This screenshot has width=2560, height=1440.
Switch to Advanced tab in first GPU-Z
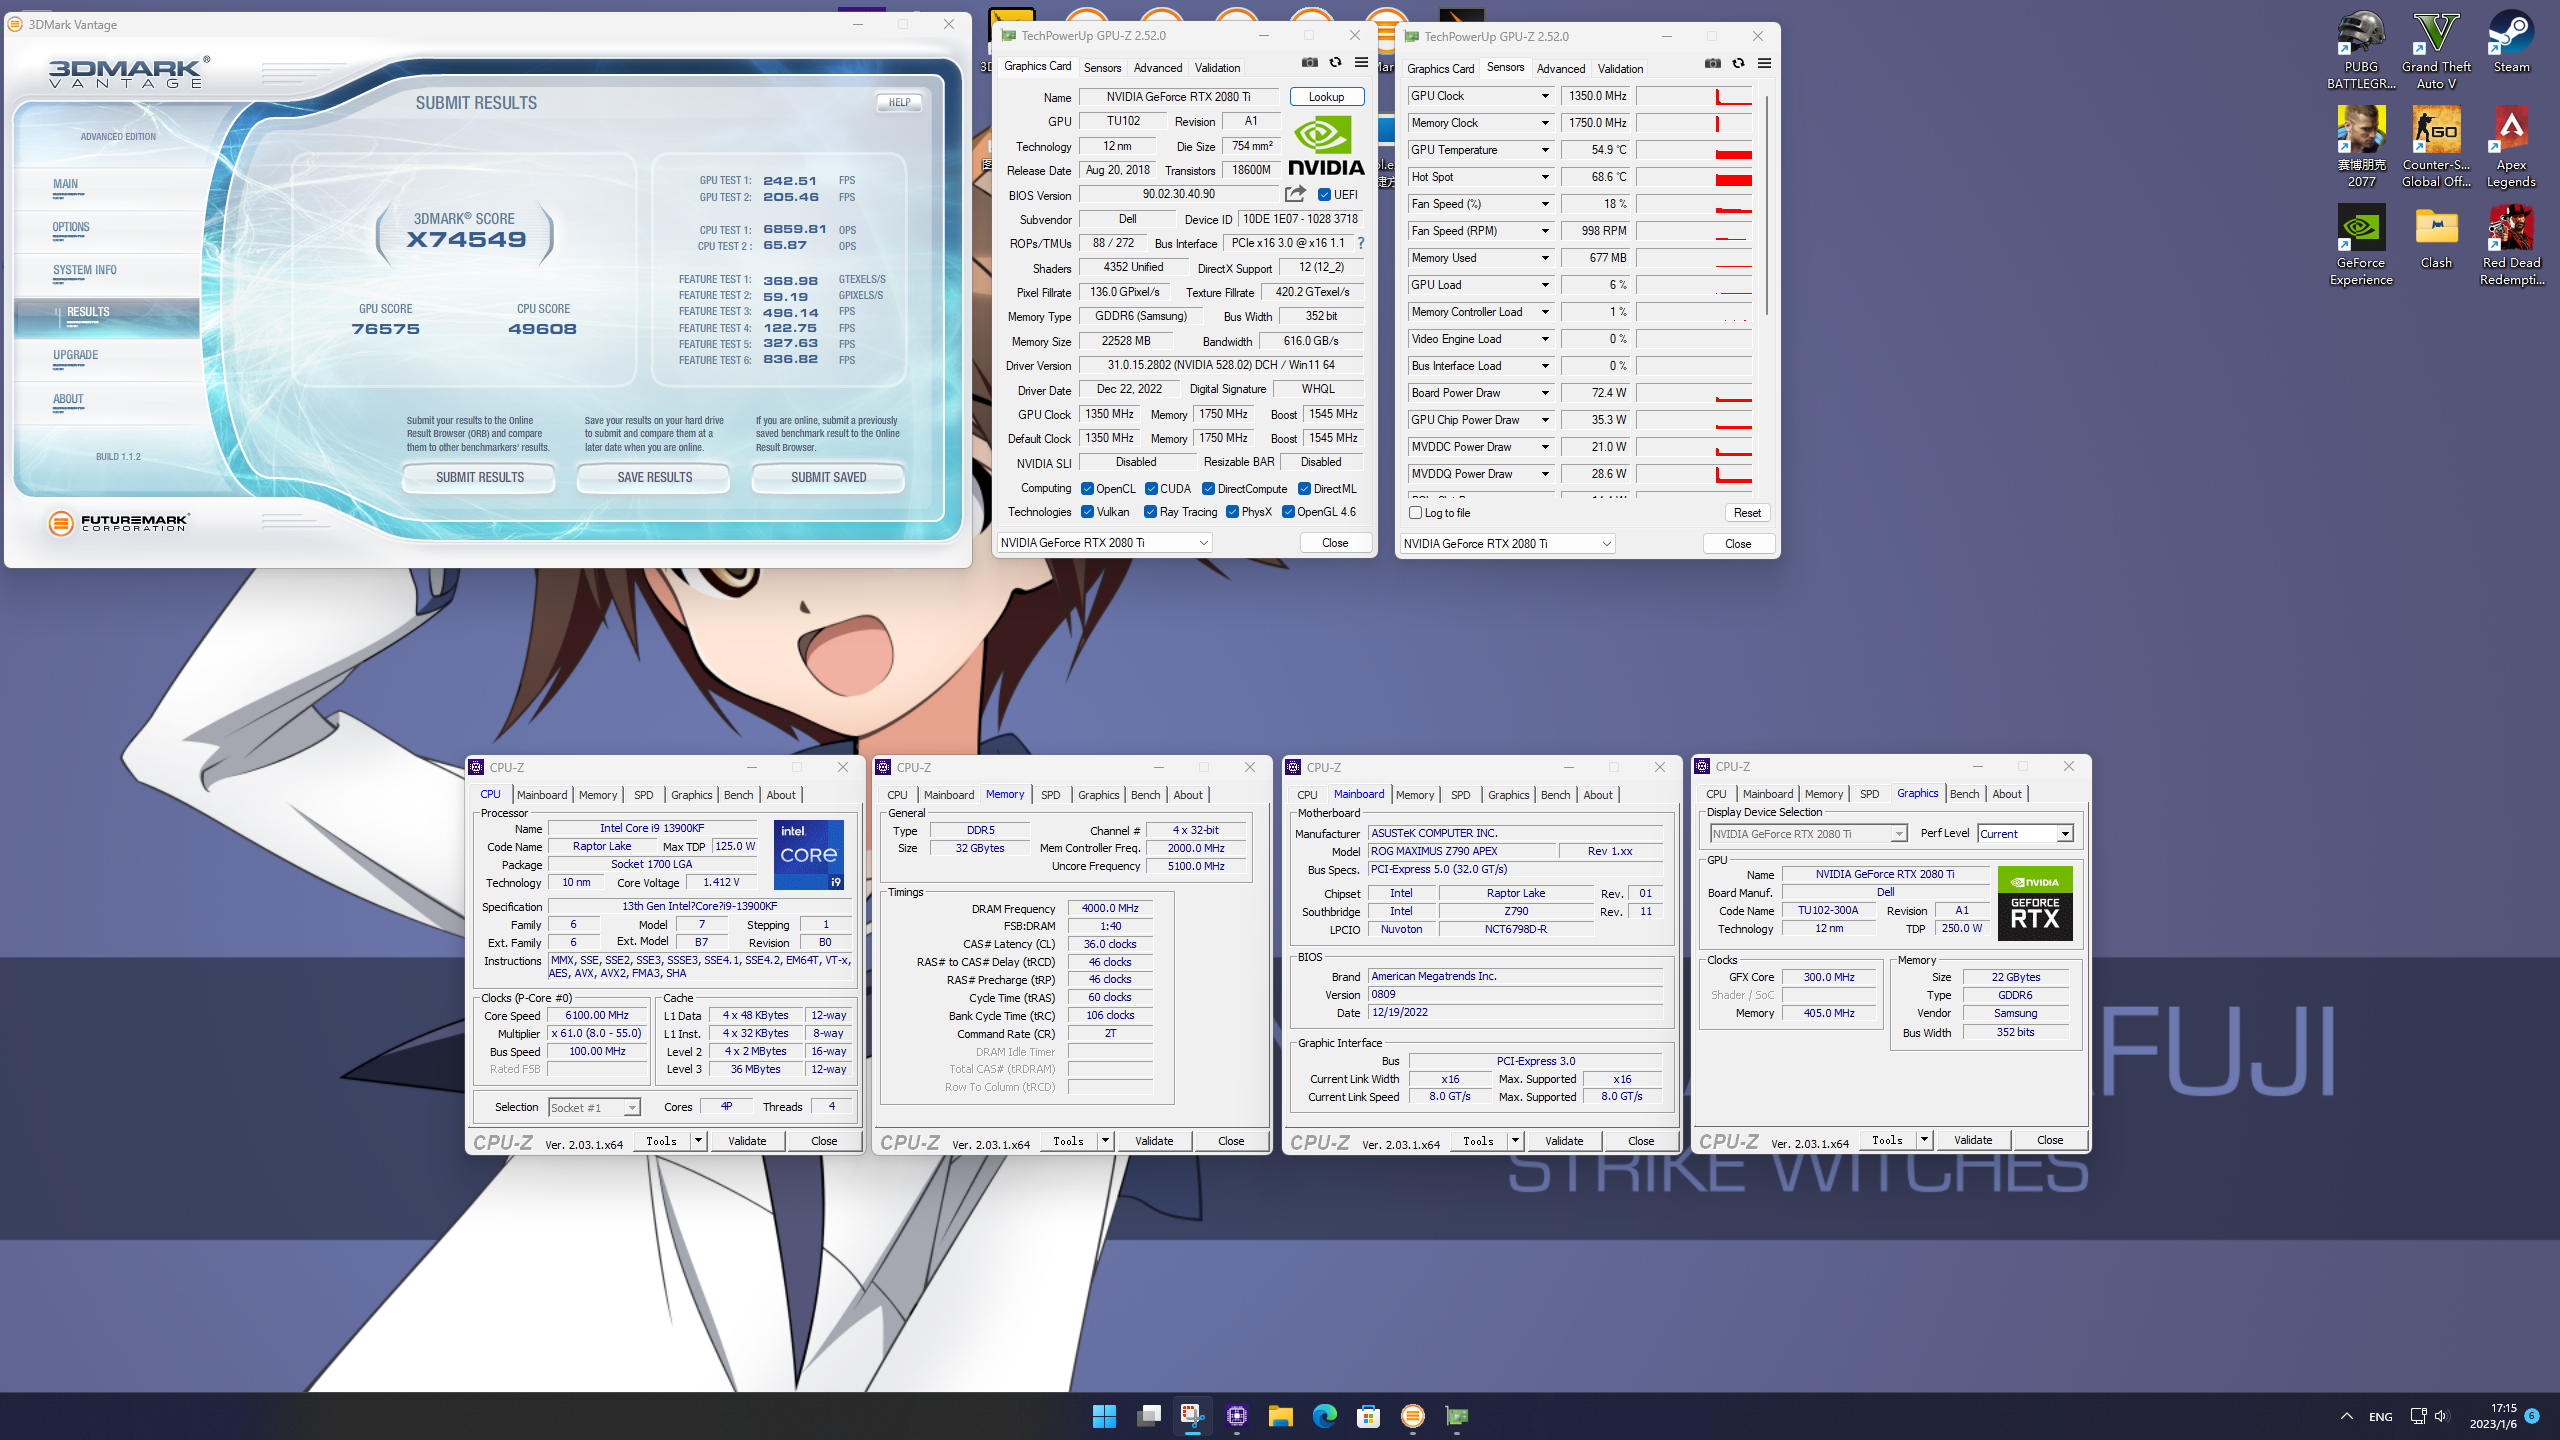pyautogui.click(x=1157, y=68)
